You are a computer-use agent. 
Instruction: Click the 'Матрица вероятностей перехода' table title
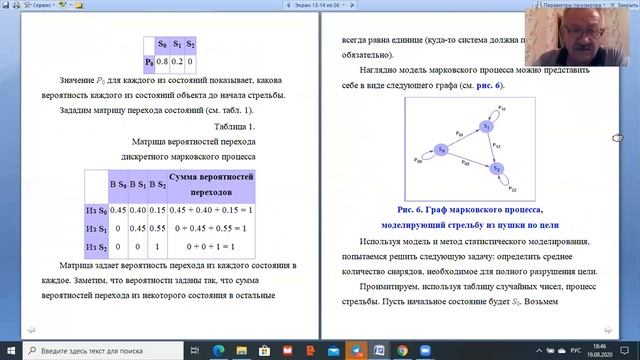tap(193, 142)
